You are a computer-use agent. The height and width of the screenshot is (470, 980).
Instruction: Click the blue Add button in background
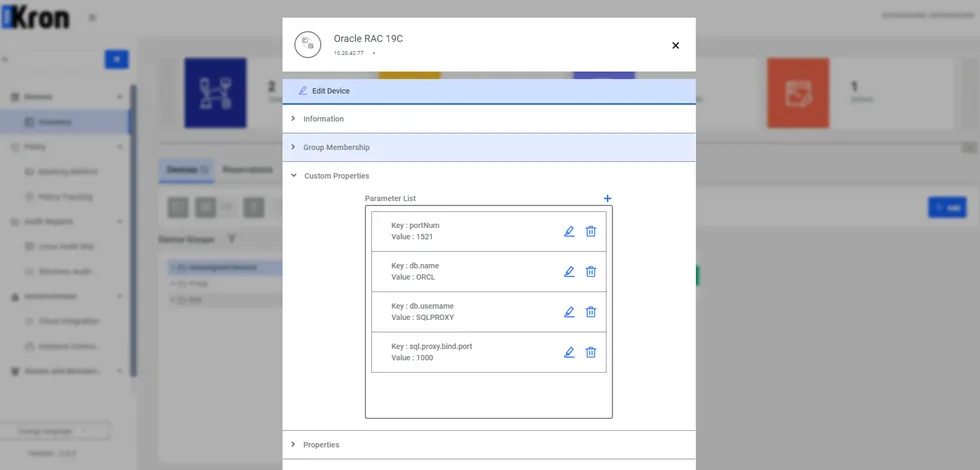947,208
